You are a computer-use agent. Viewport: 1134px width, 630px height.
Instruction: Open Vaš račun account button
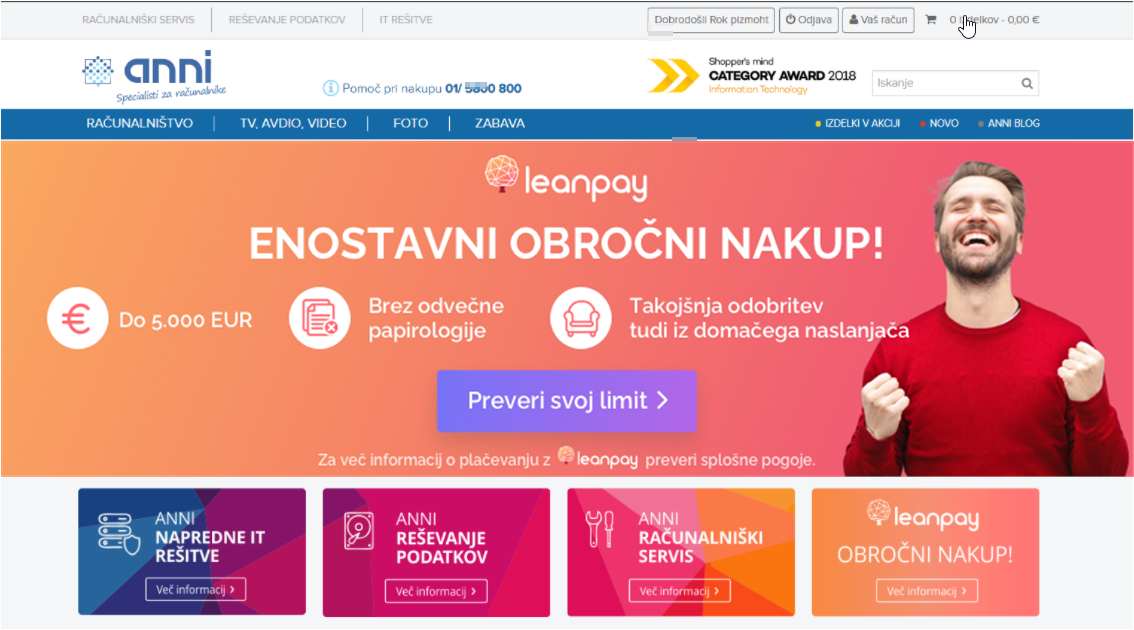click(x=878, y=20)
